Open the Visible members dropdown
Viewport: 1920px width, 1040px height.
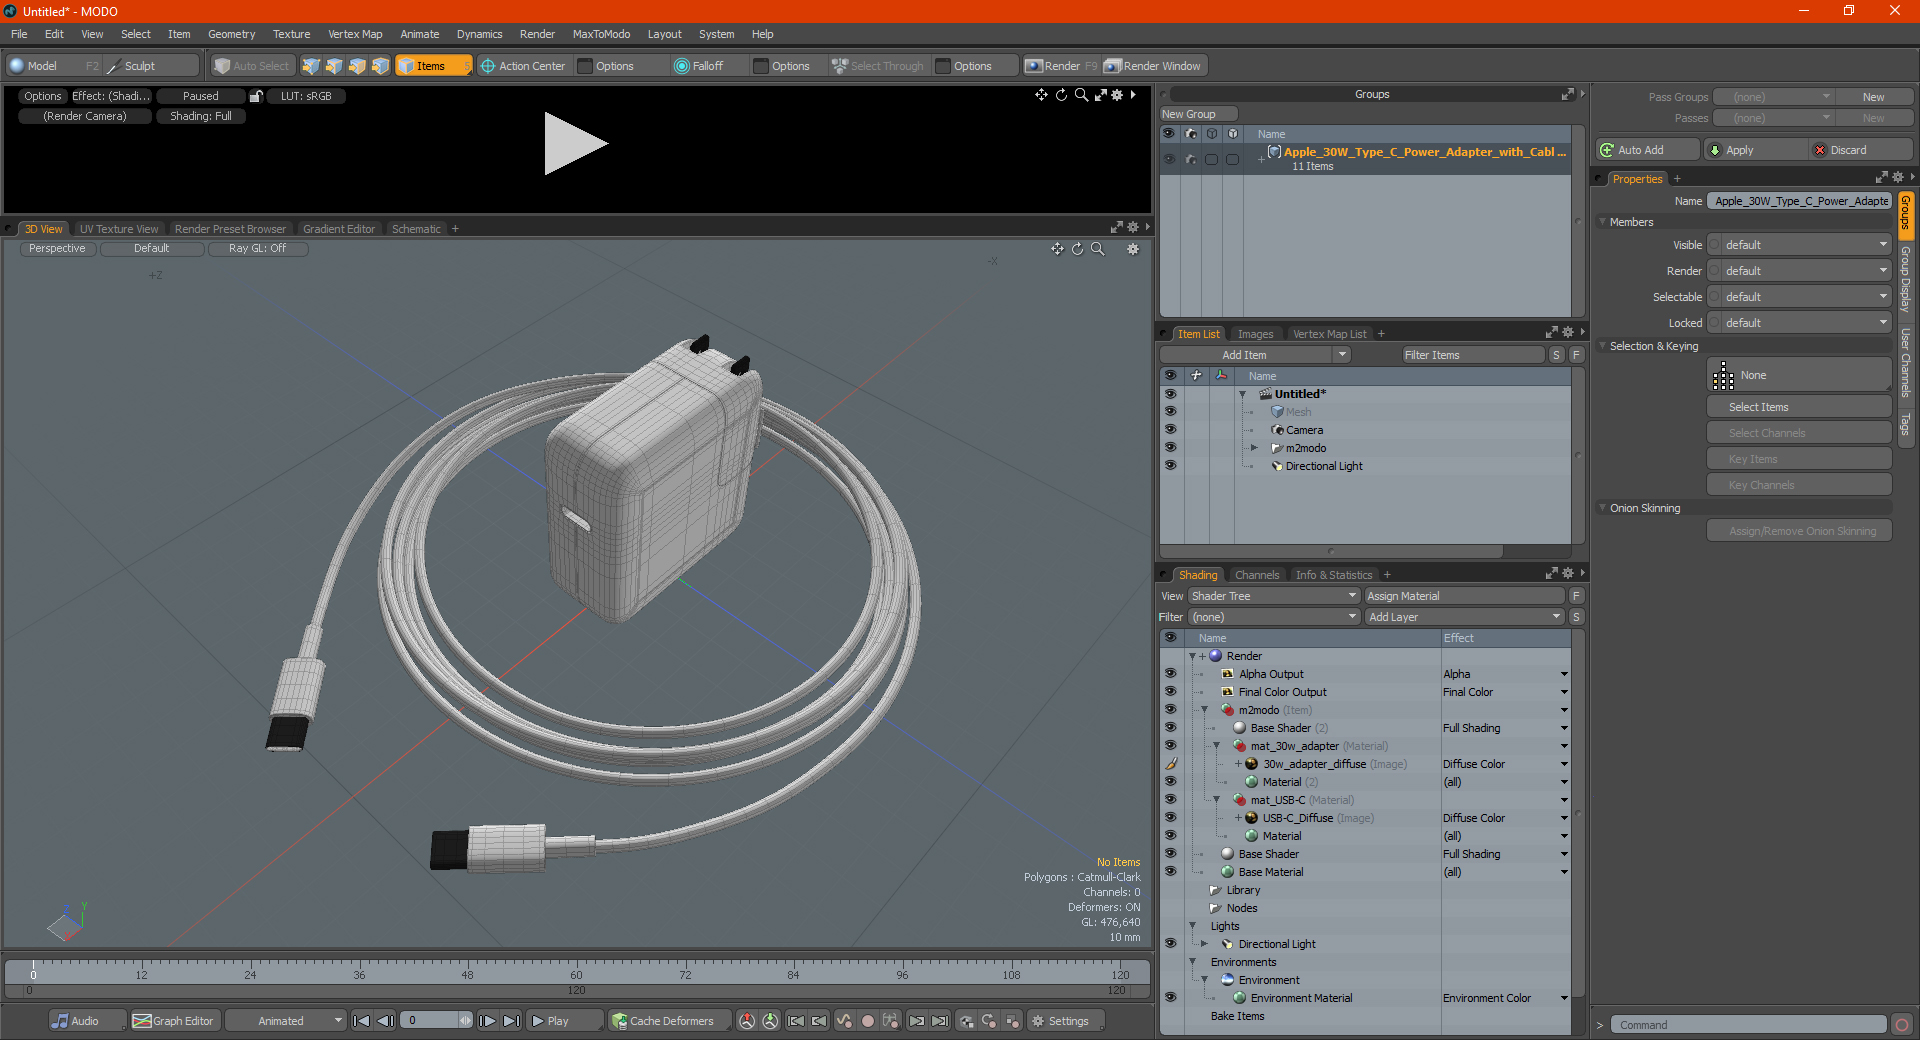pyautogui.click(x=1799, y=245)
